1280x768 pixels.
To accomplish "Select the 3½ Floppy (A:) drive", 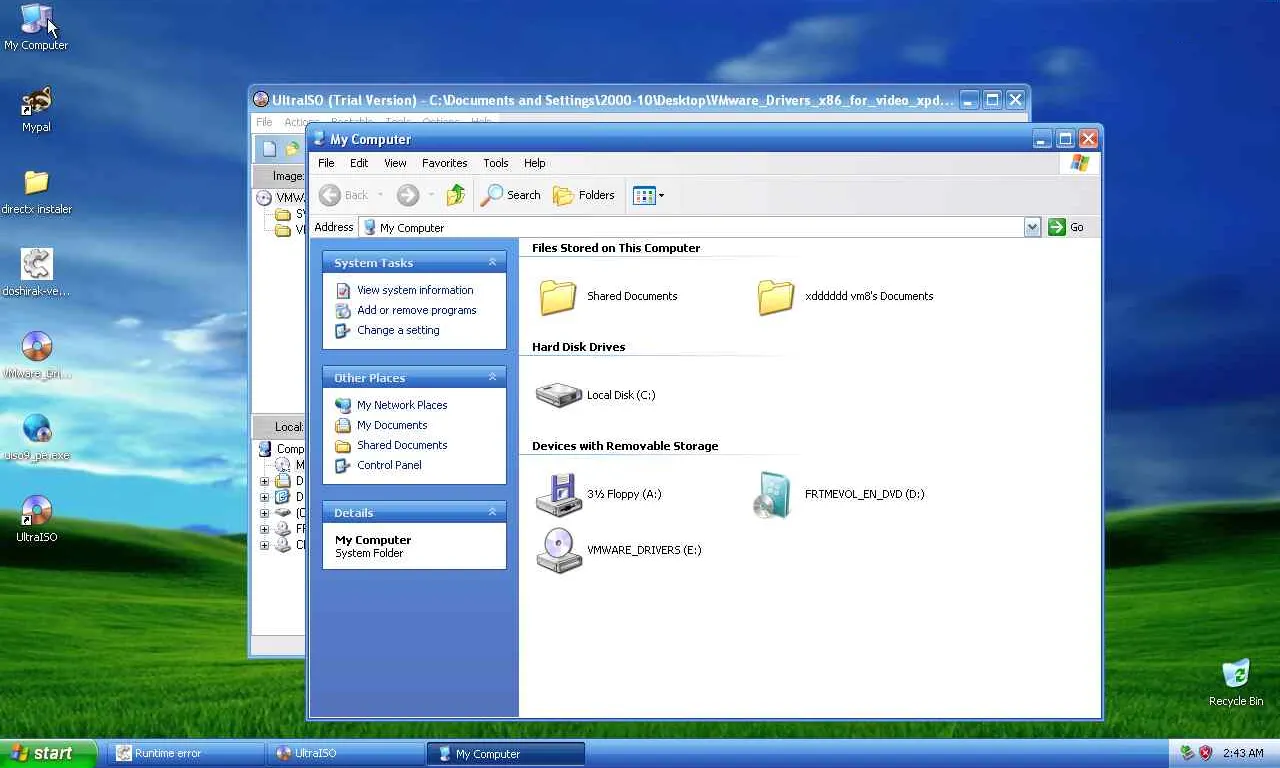I will pos(599,494).
